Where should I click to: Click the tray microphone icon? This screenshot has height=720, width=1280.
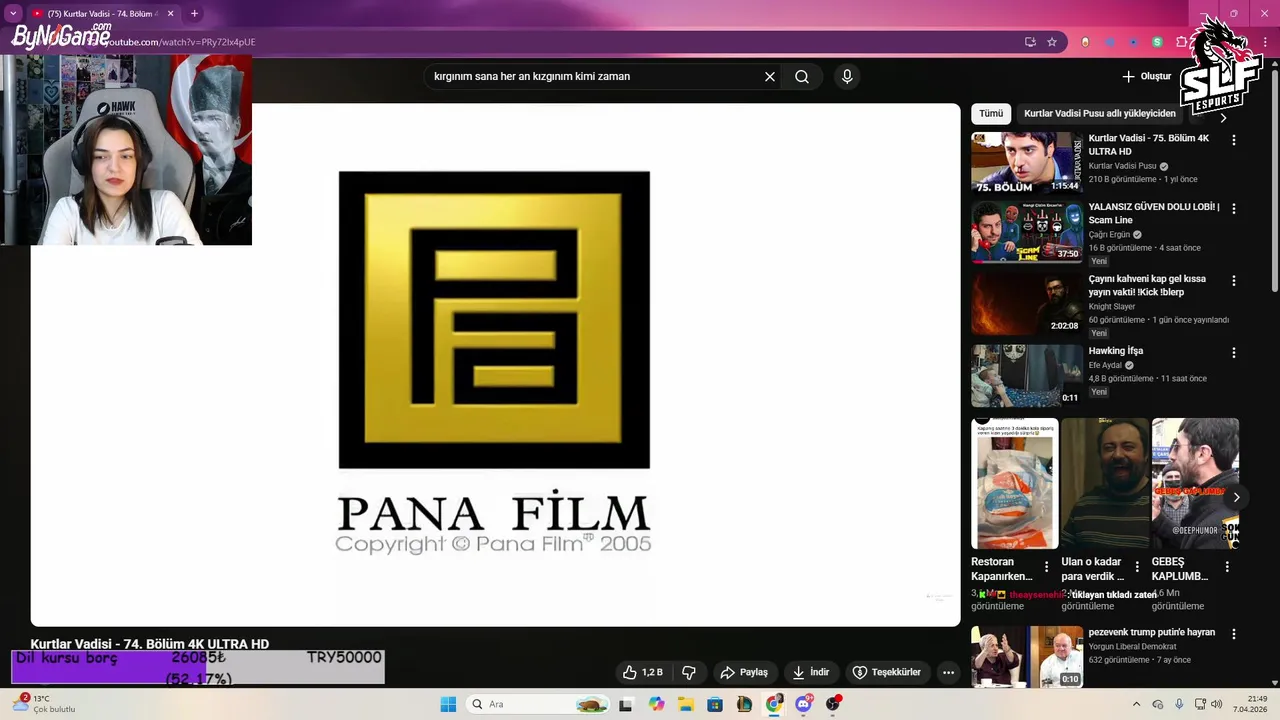click(x=1179, y=704)
